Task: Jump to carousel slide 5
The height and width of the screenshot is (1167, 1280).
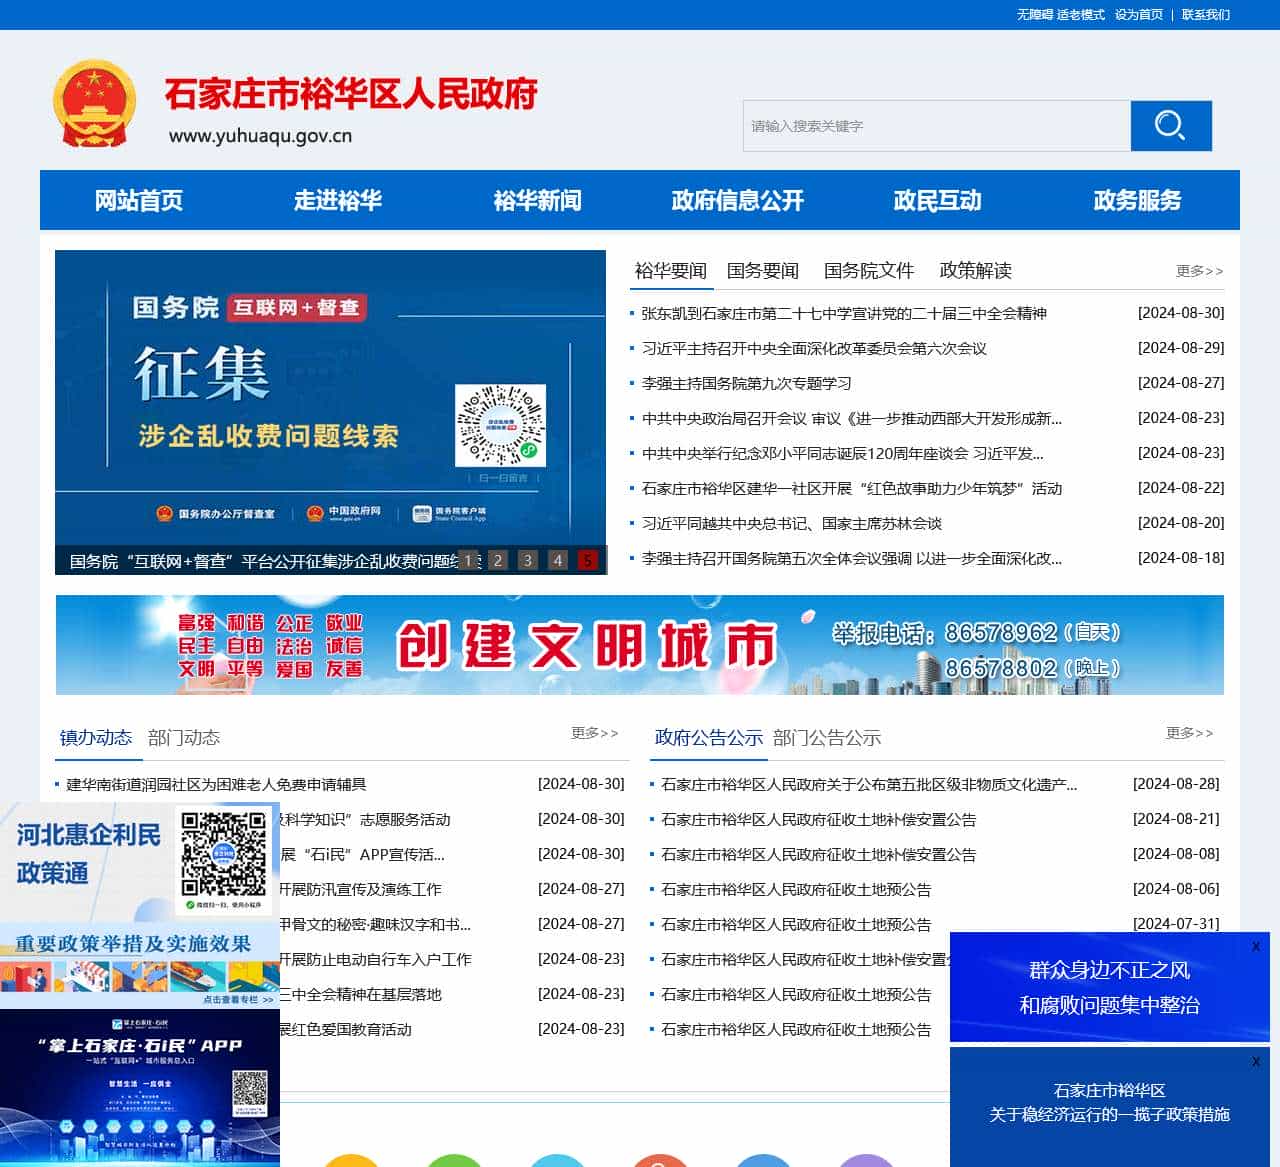Action: coord(588,560)
